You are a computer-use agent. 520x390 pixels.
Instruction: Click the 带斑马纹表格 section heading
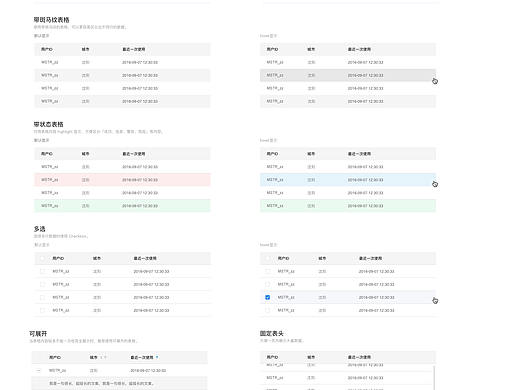[51, 20]
